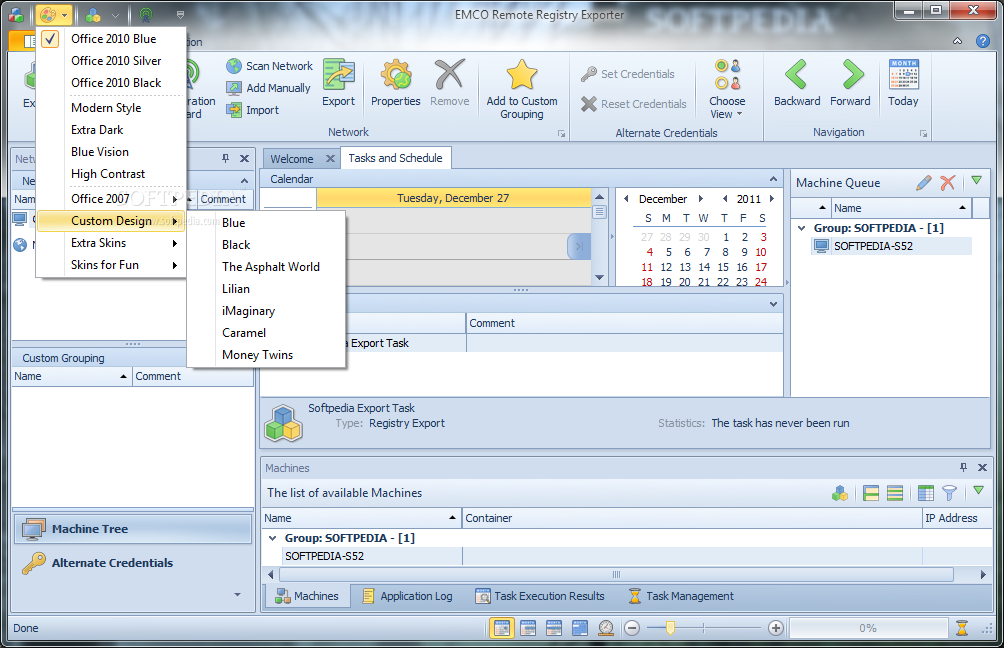Open the Machine Tree pane
Viewport: 1004px width, 648px height.
133,529
